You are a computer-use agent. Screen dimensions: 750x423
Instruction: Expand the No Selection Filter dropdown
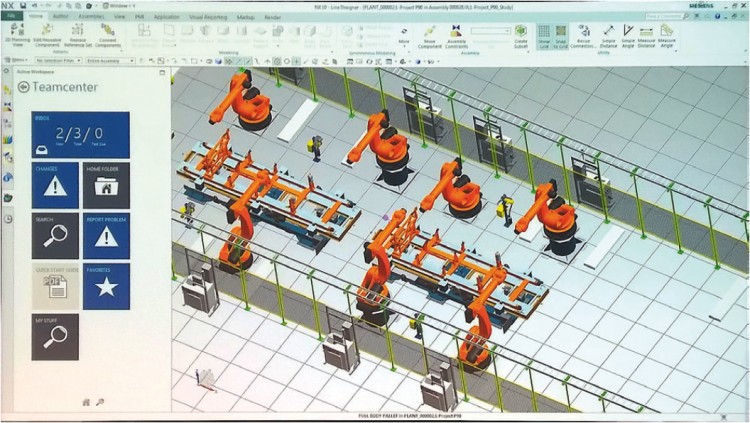(58, 59)
